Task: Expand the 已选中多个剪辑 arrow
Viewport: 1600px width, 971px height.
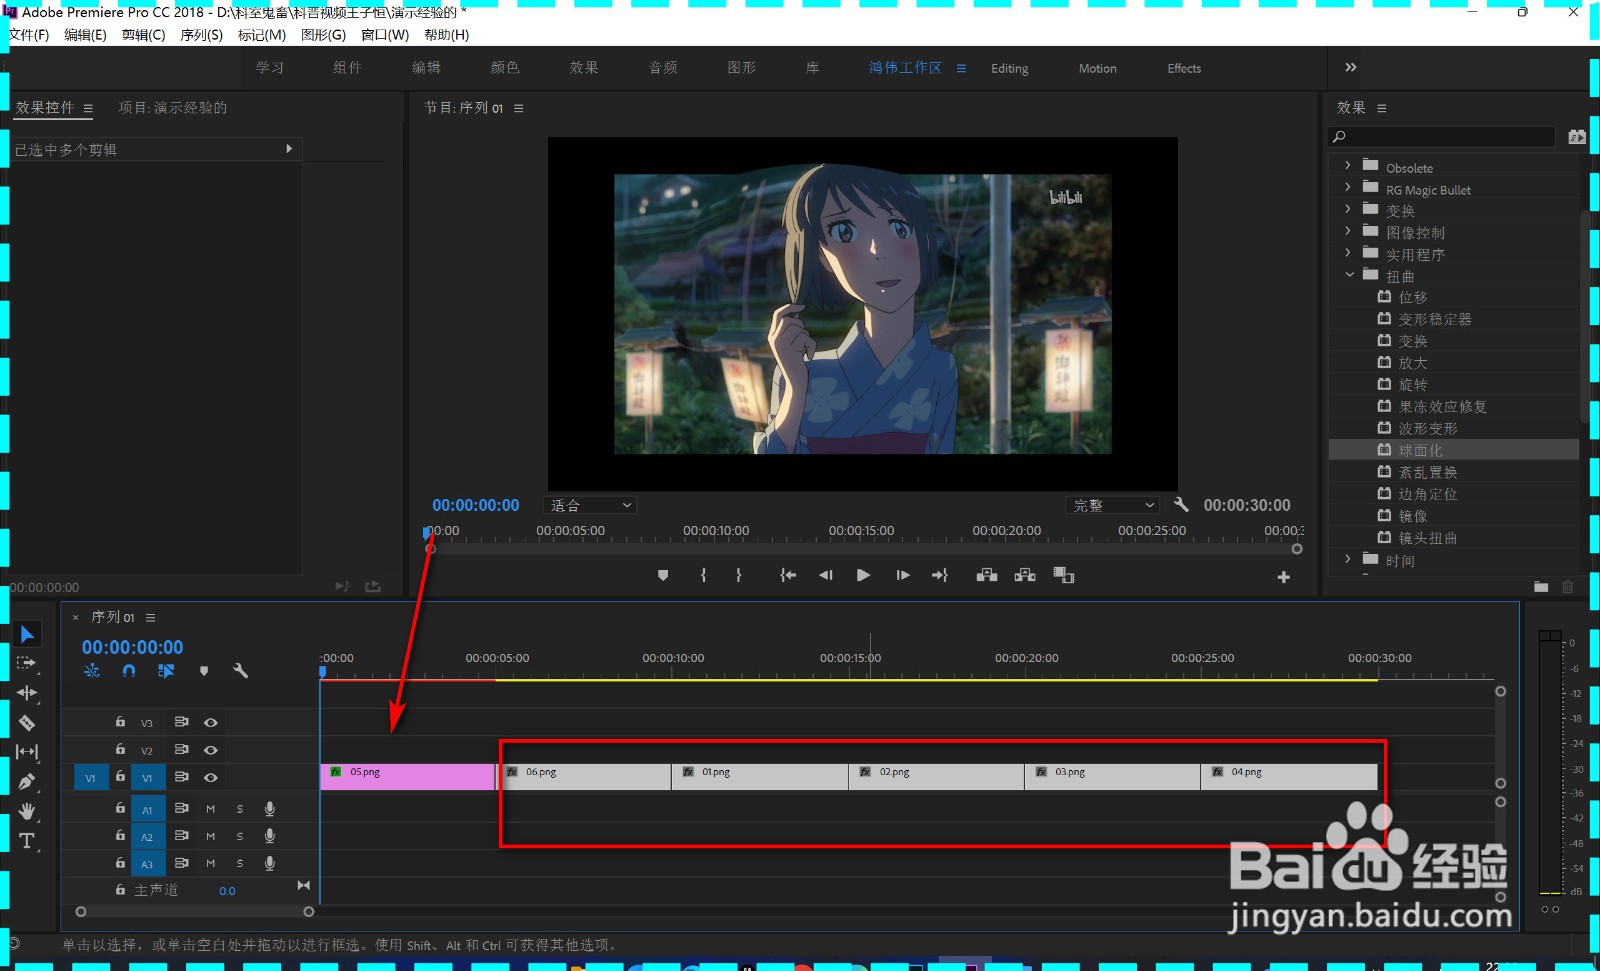Action: (289, 149)
